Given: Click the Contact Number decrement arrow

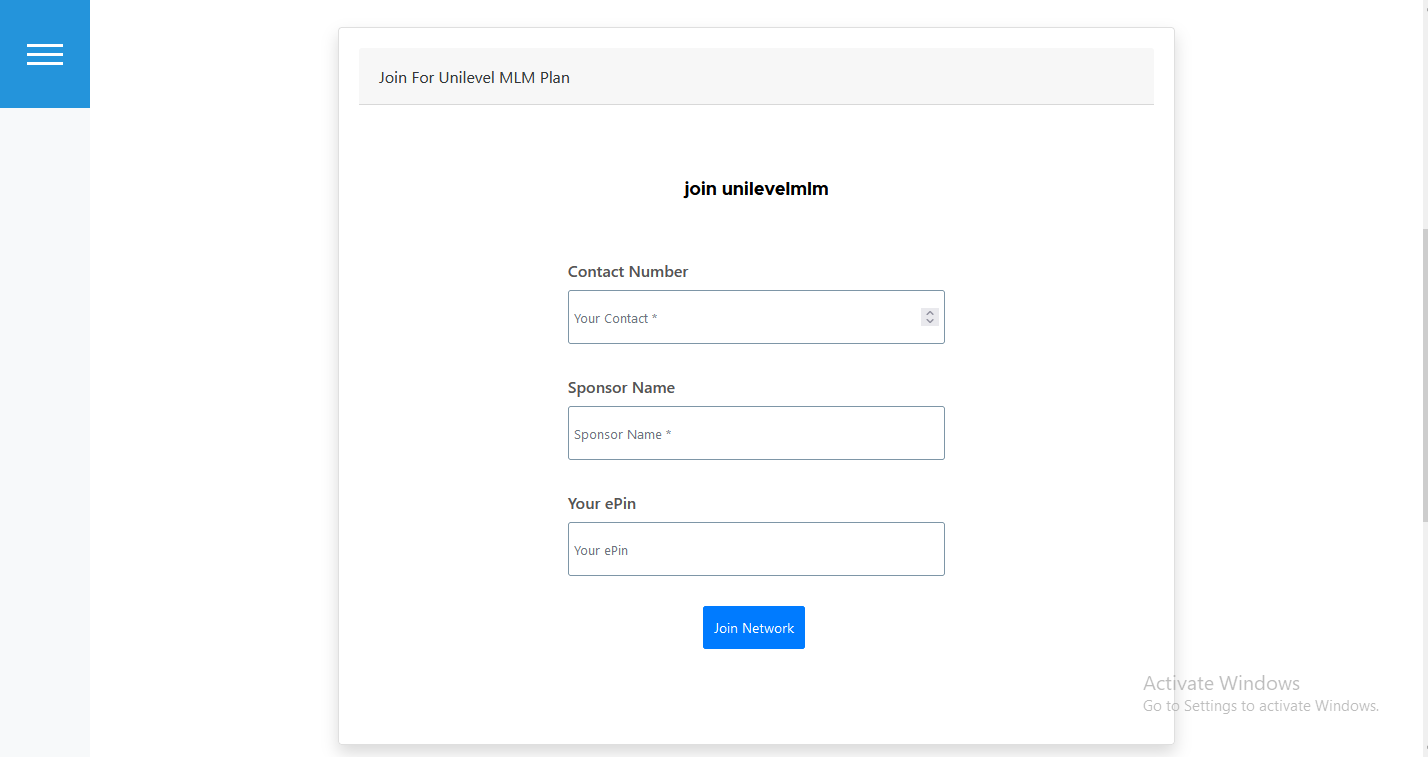Looking at the screenshot, I should (x=930, y=321).
